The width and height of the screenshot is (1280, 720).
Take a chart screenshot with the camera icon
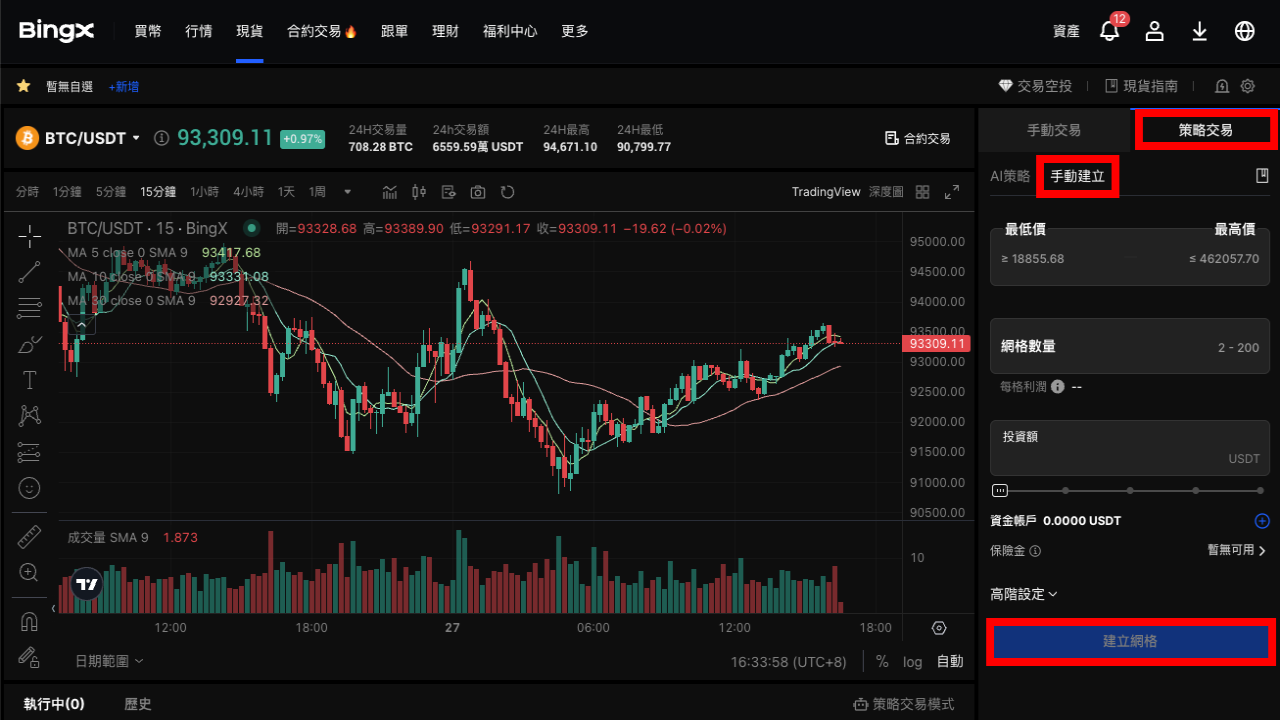(x=479, y=191)
